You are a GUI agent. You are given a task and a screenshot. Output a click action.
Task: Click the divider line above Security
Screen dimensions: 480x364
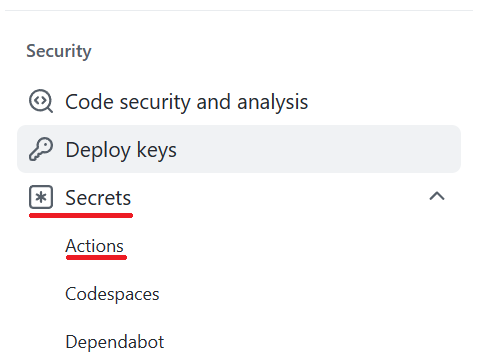[239, 10]
